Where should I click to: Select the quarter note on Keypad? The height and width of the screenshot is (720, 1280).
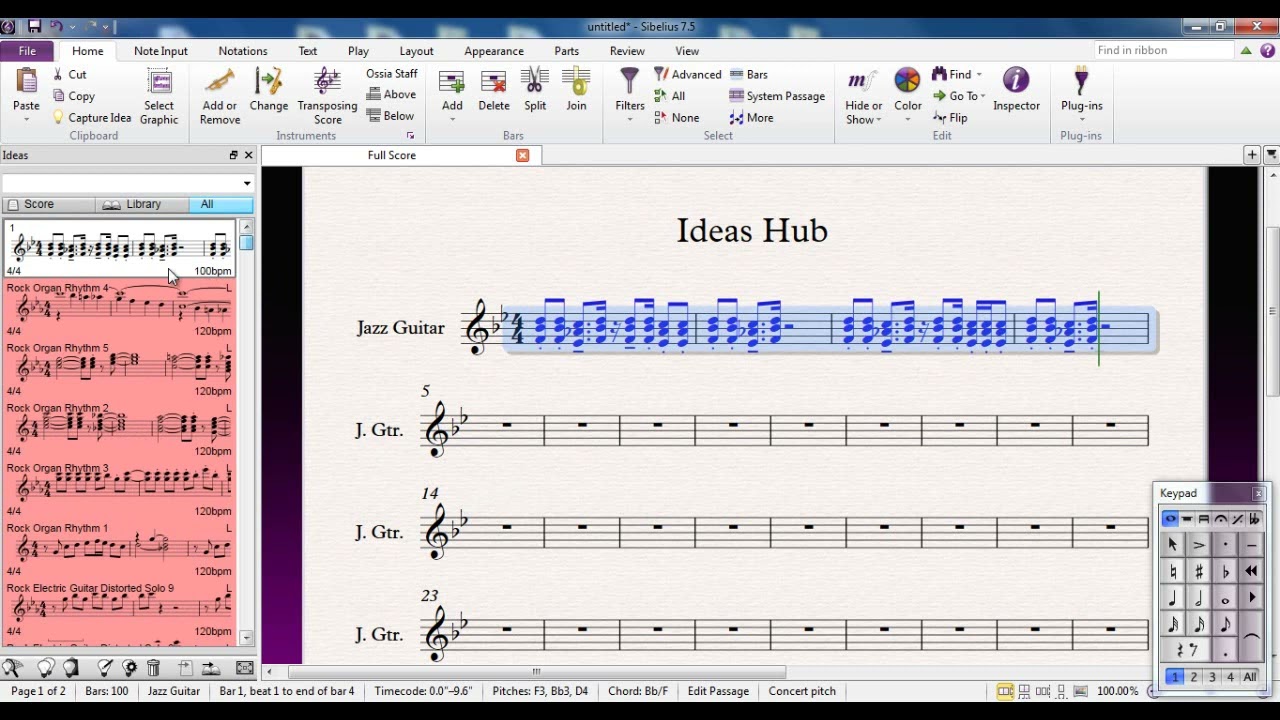1173,598
